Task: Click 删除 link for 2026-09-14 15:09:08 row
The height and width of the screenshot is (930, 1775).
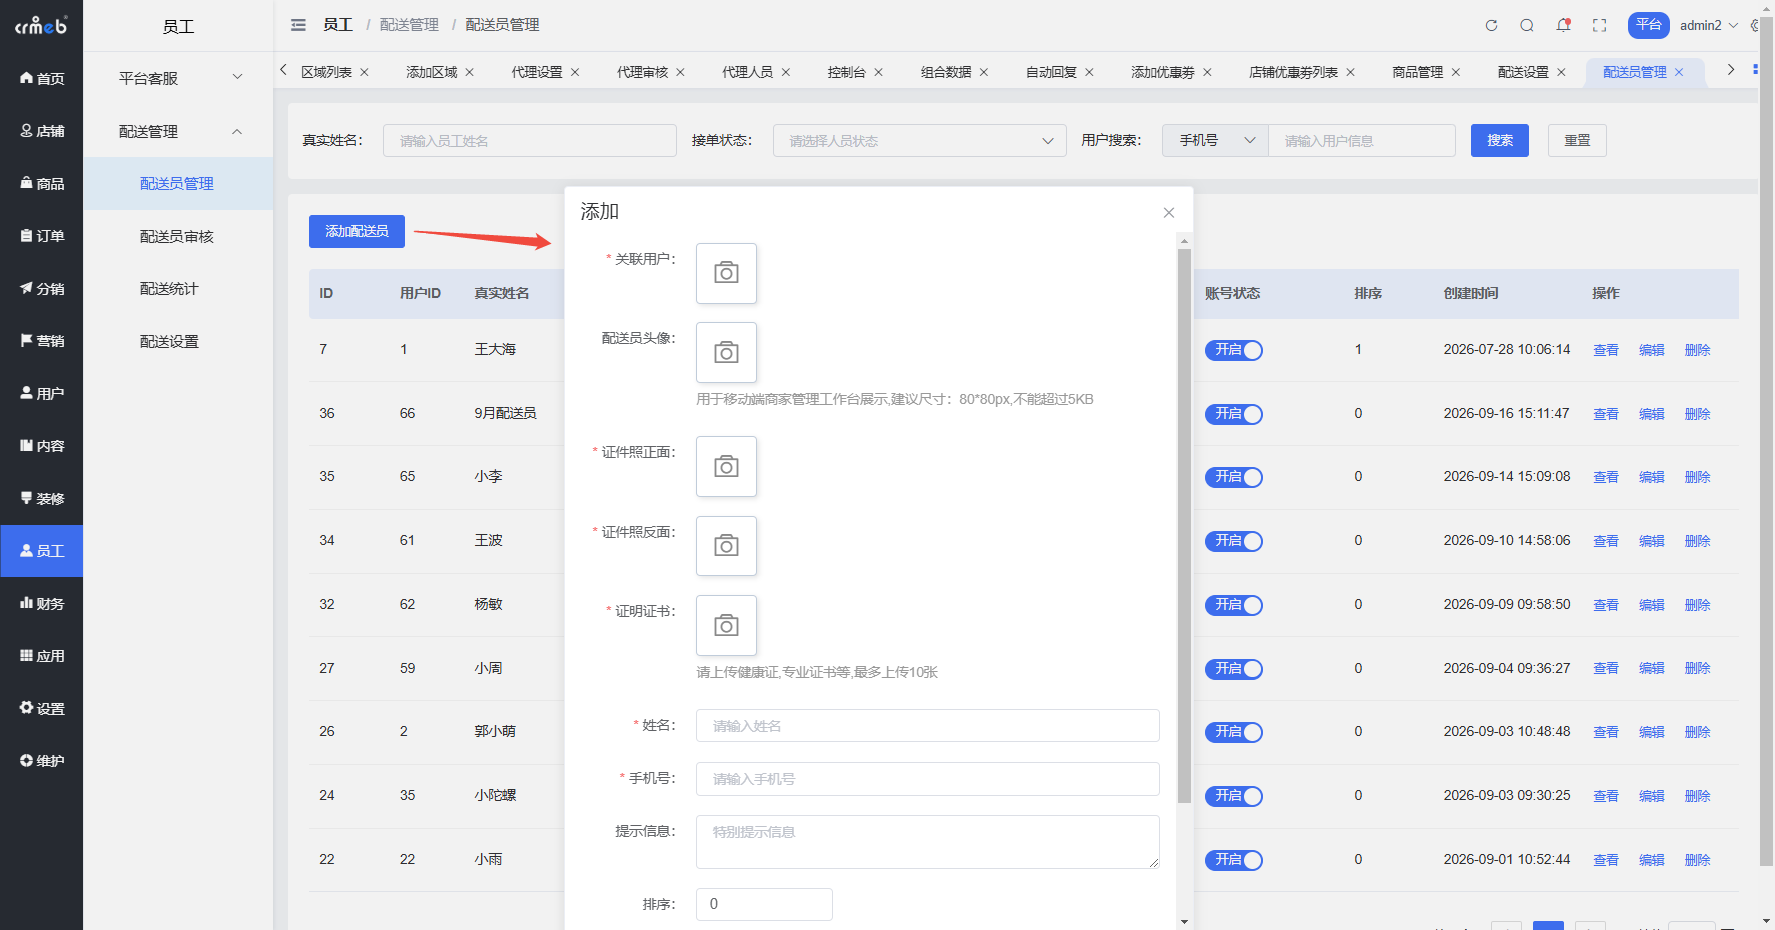Action: point(1698,477)
